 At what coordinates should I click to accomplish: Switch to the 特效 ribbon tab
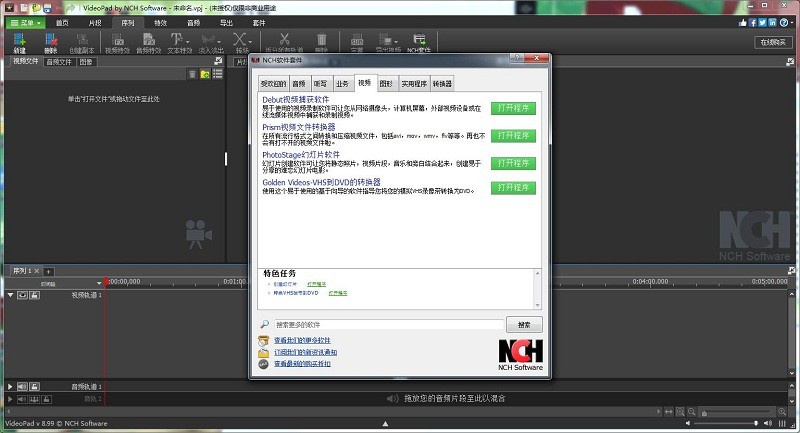click(x=161, y=22)
